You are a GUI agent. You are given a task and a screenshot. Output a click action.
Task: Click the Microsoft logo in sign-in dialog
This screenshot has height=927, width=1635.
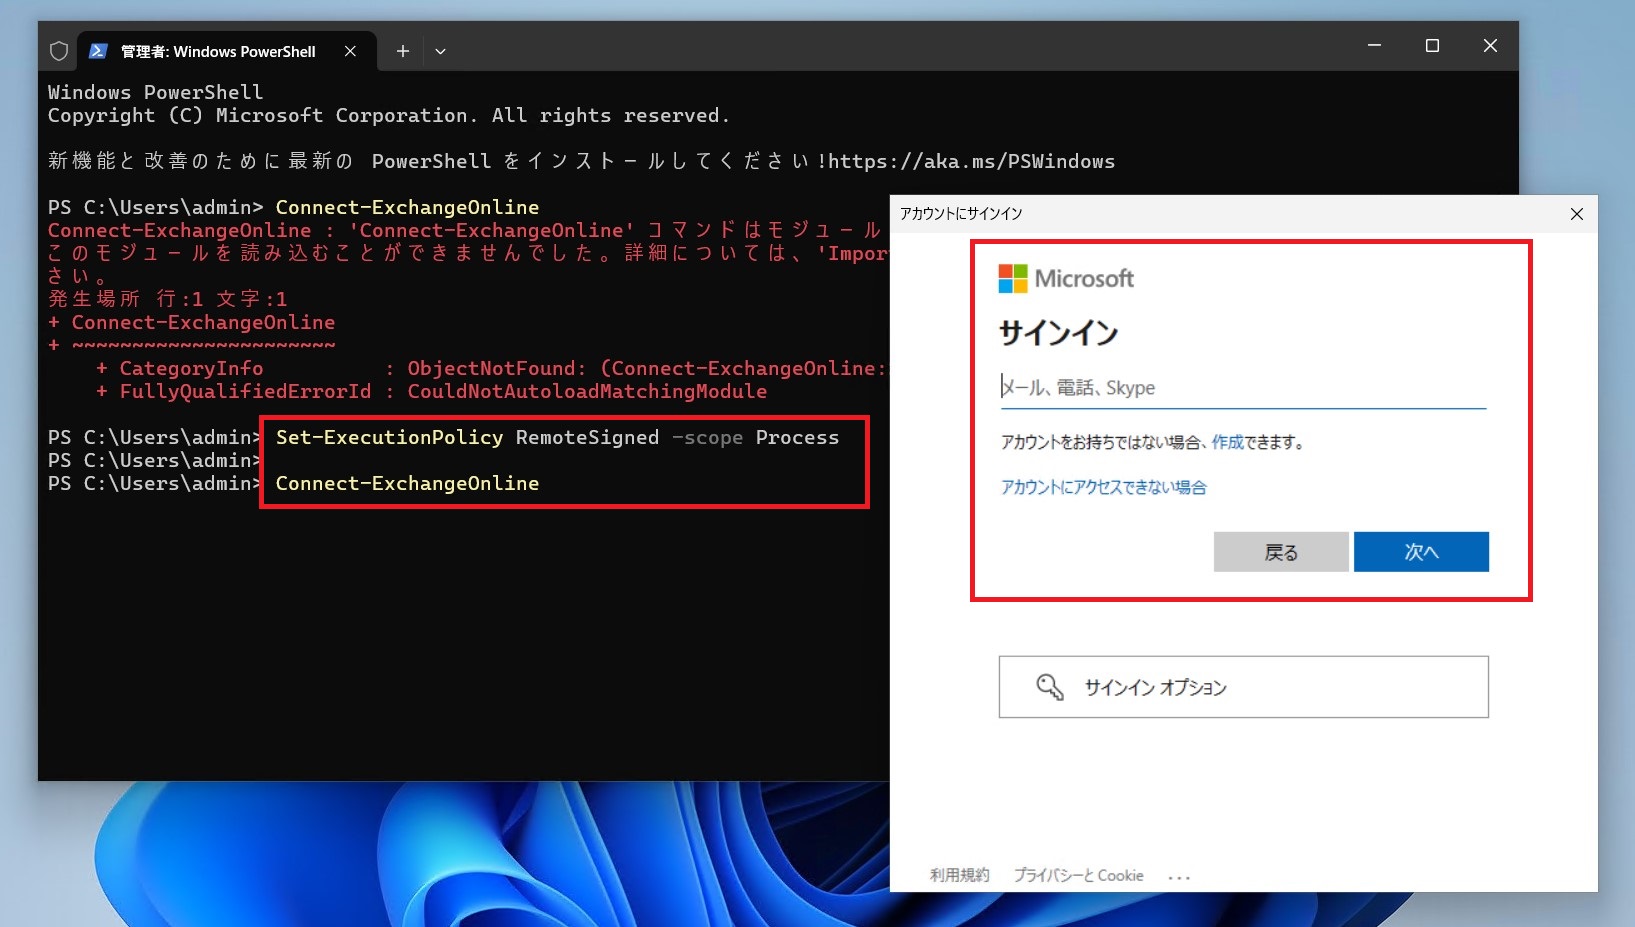click(x=1066, y=278)
